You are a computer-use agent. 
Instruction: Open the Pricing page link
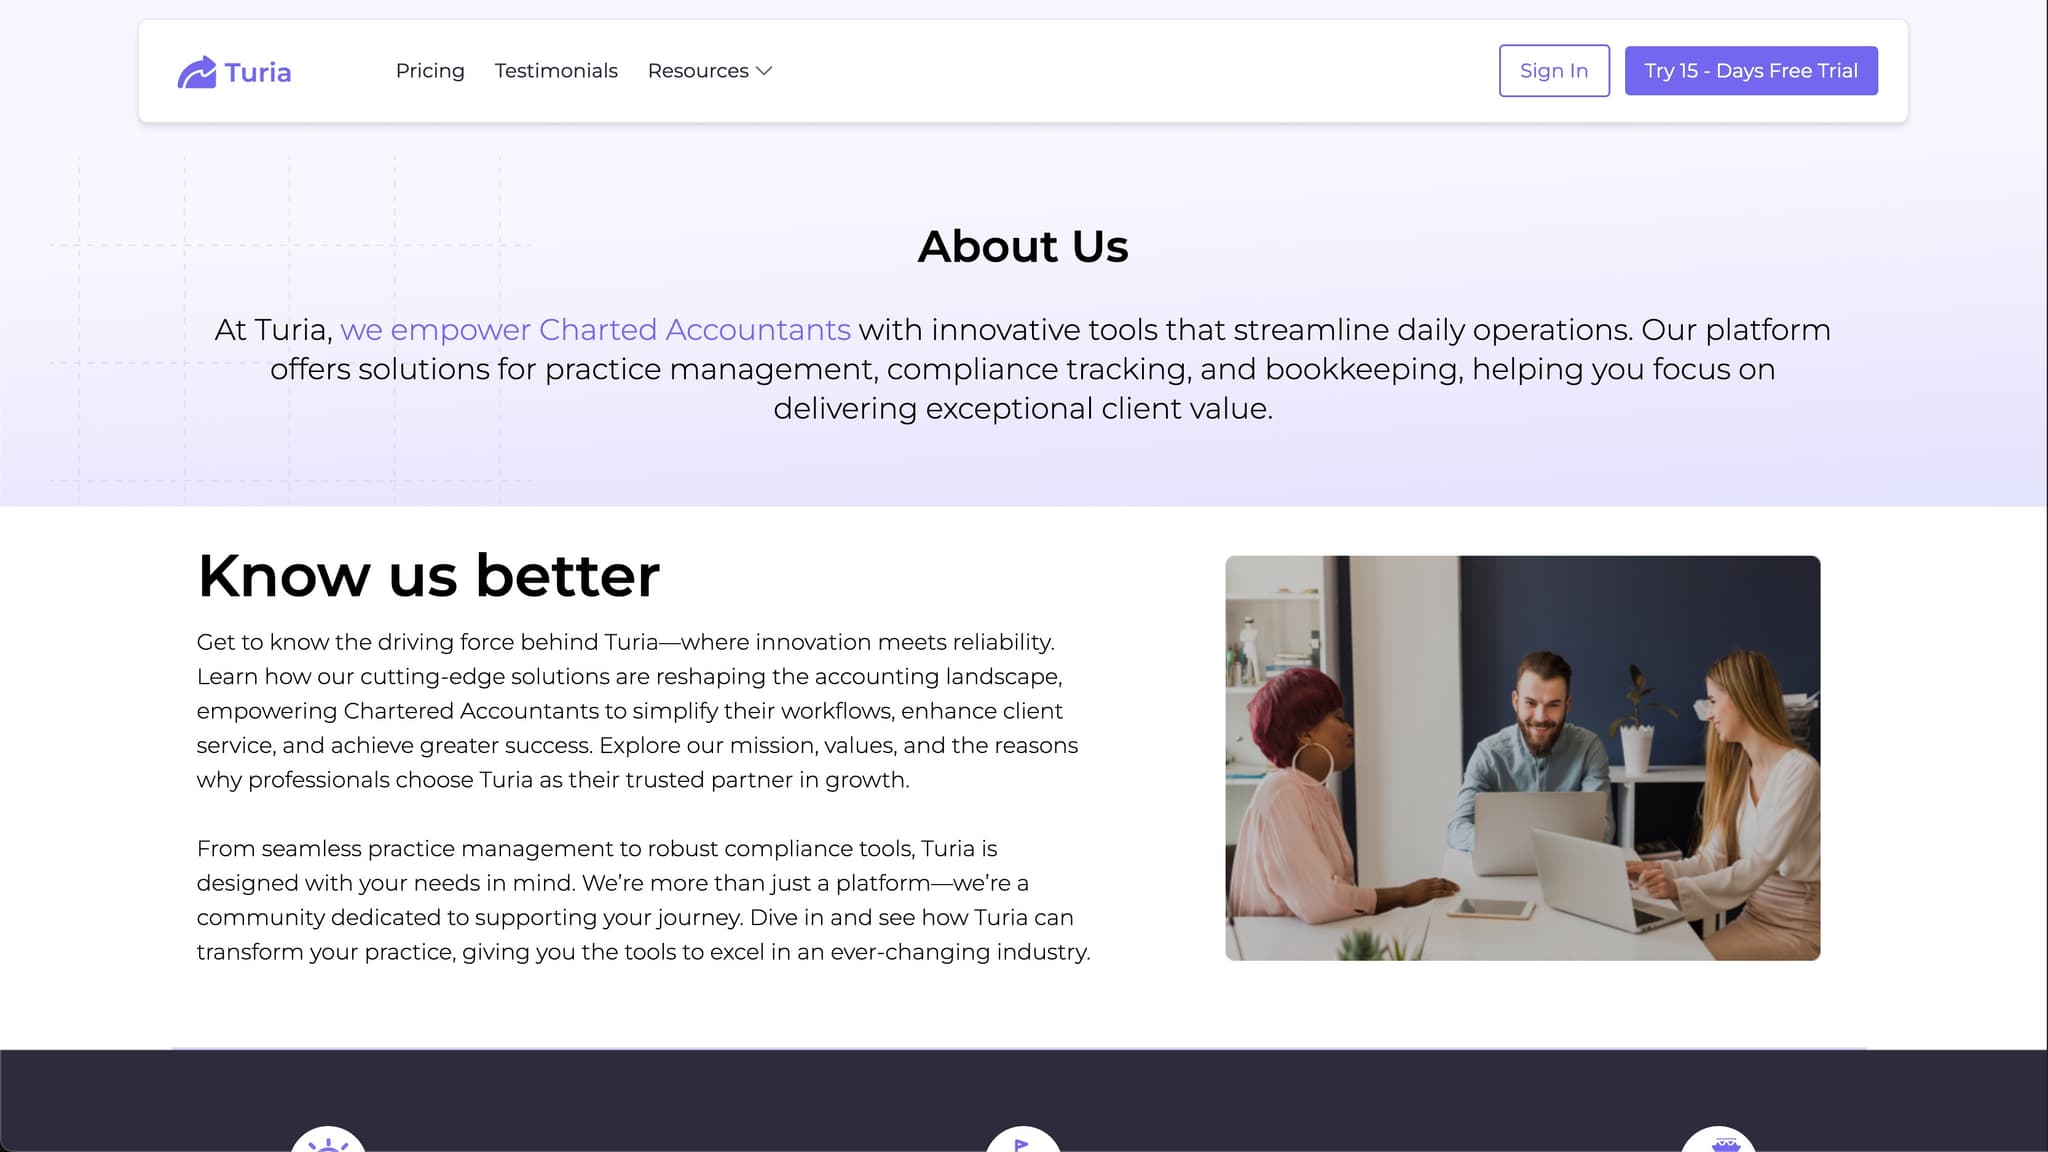coord(429,70)
